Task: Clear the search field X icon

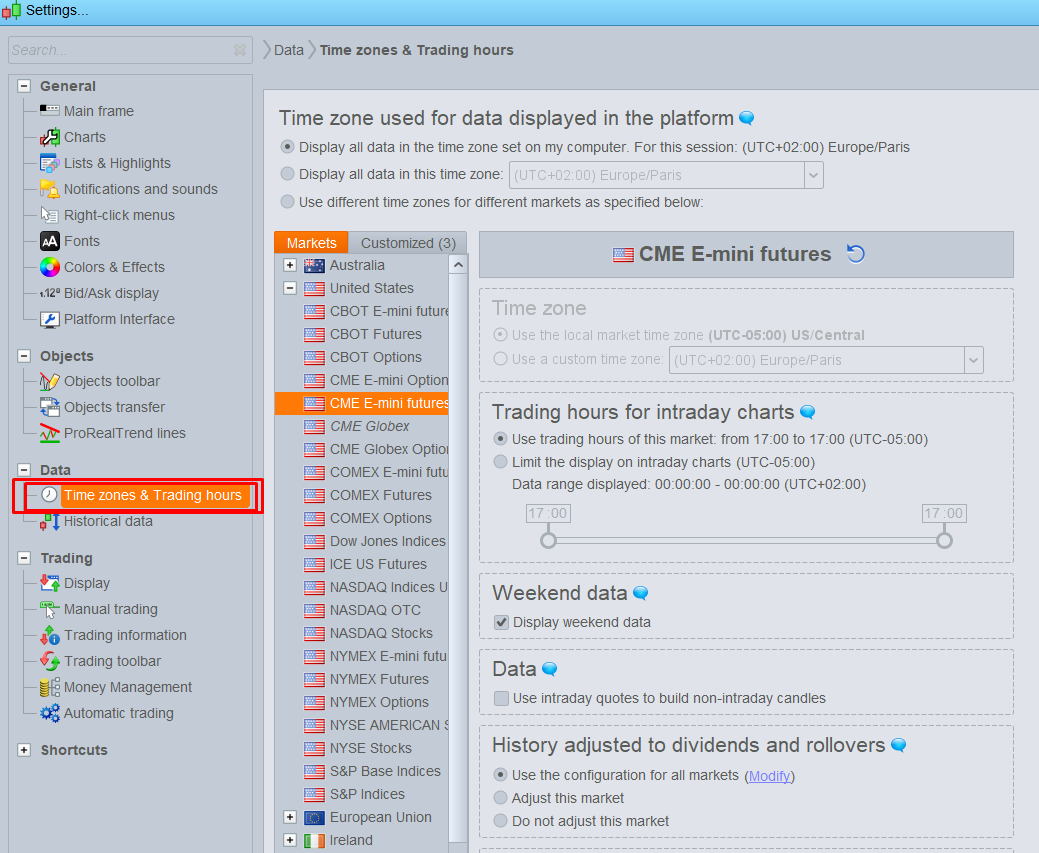Action: tap(240, 50)
